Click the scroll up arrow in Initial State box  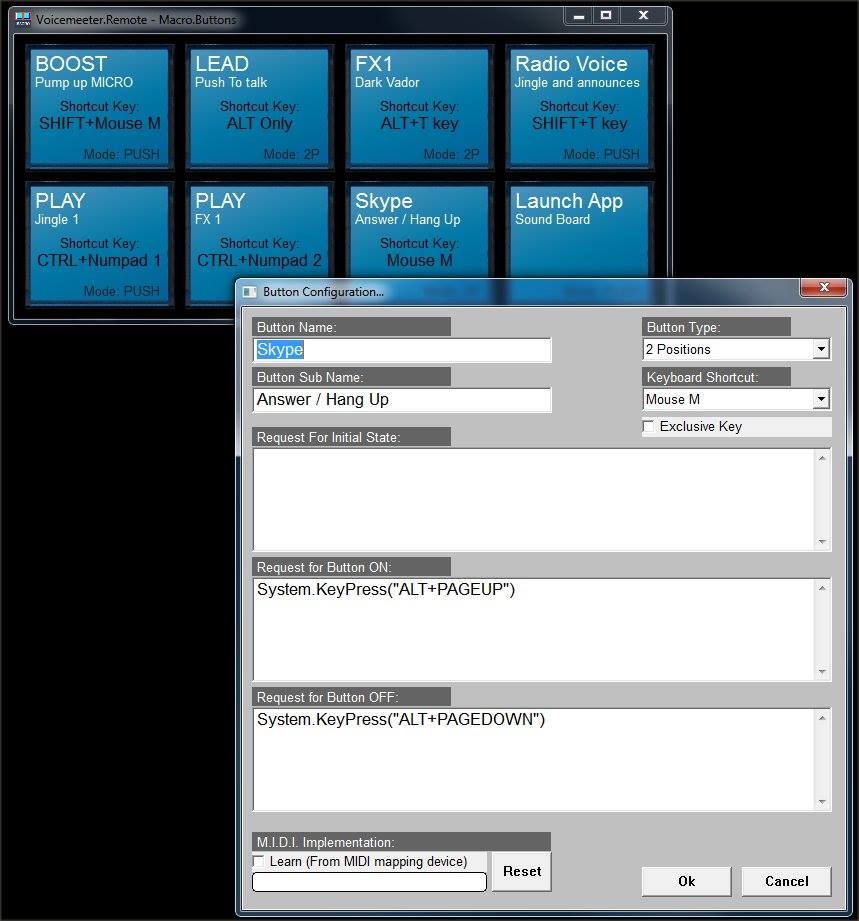(822, 458)
